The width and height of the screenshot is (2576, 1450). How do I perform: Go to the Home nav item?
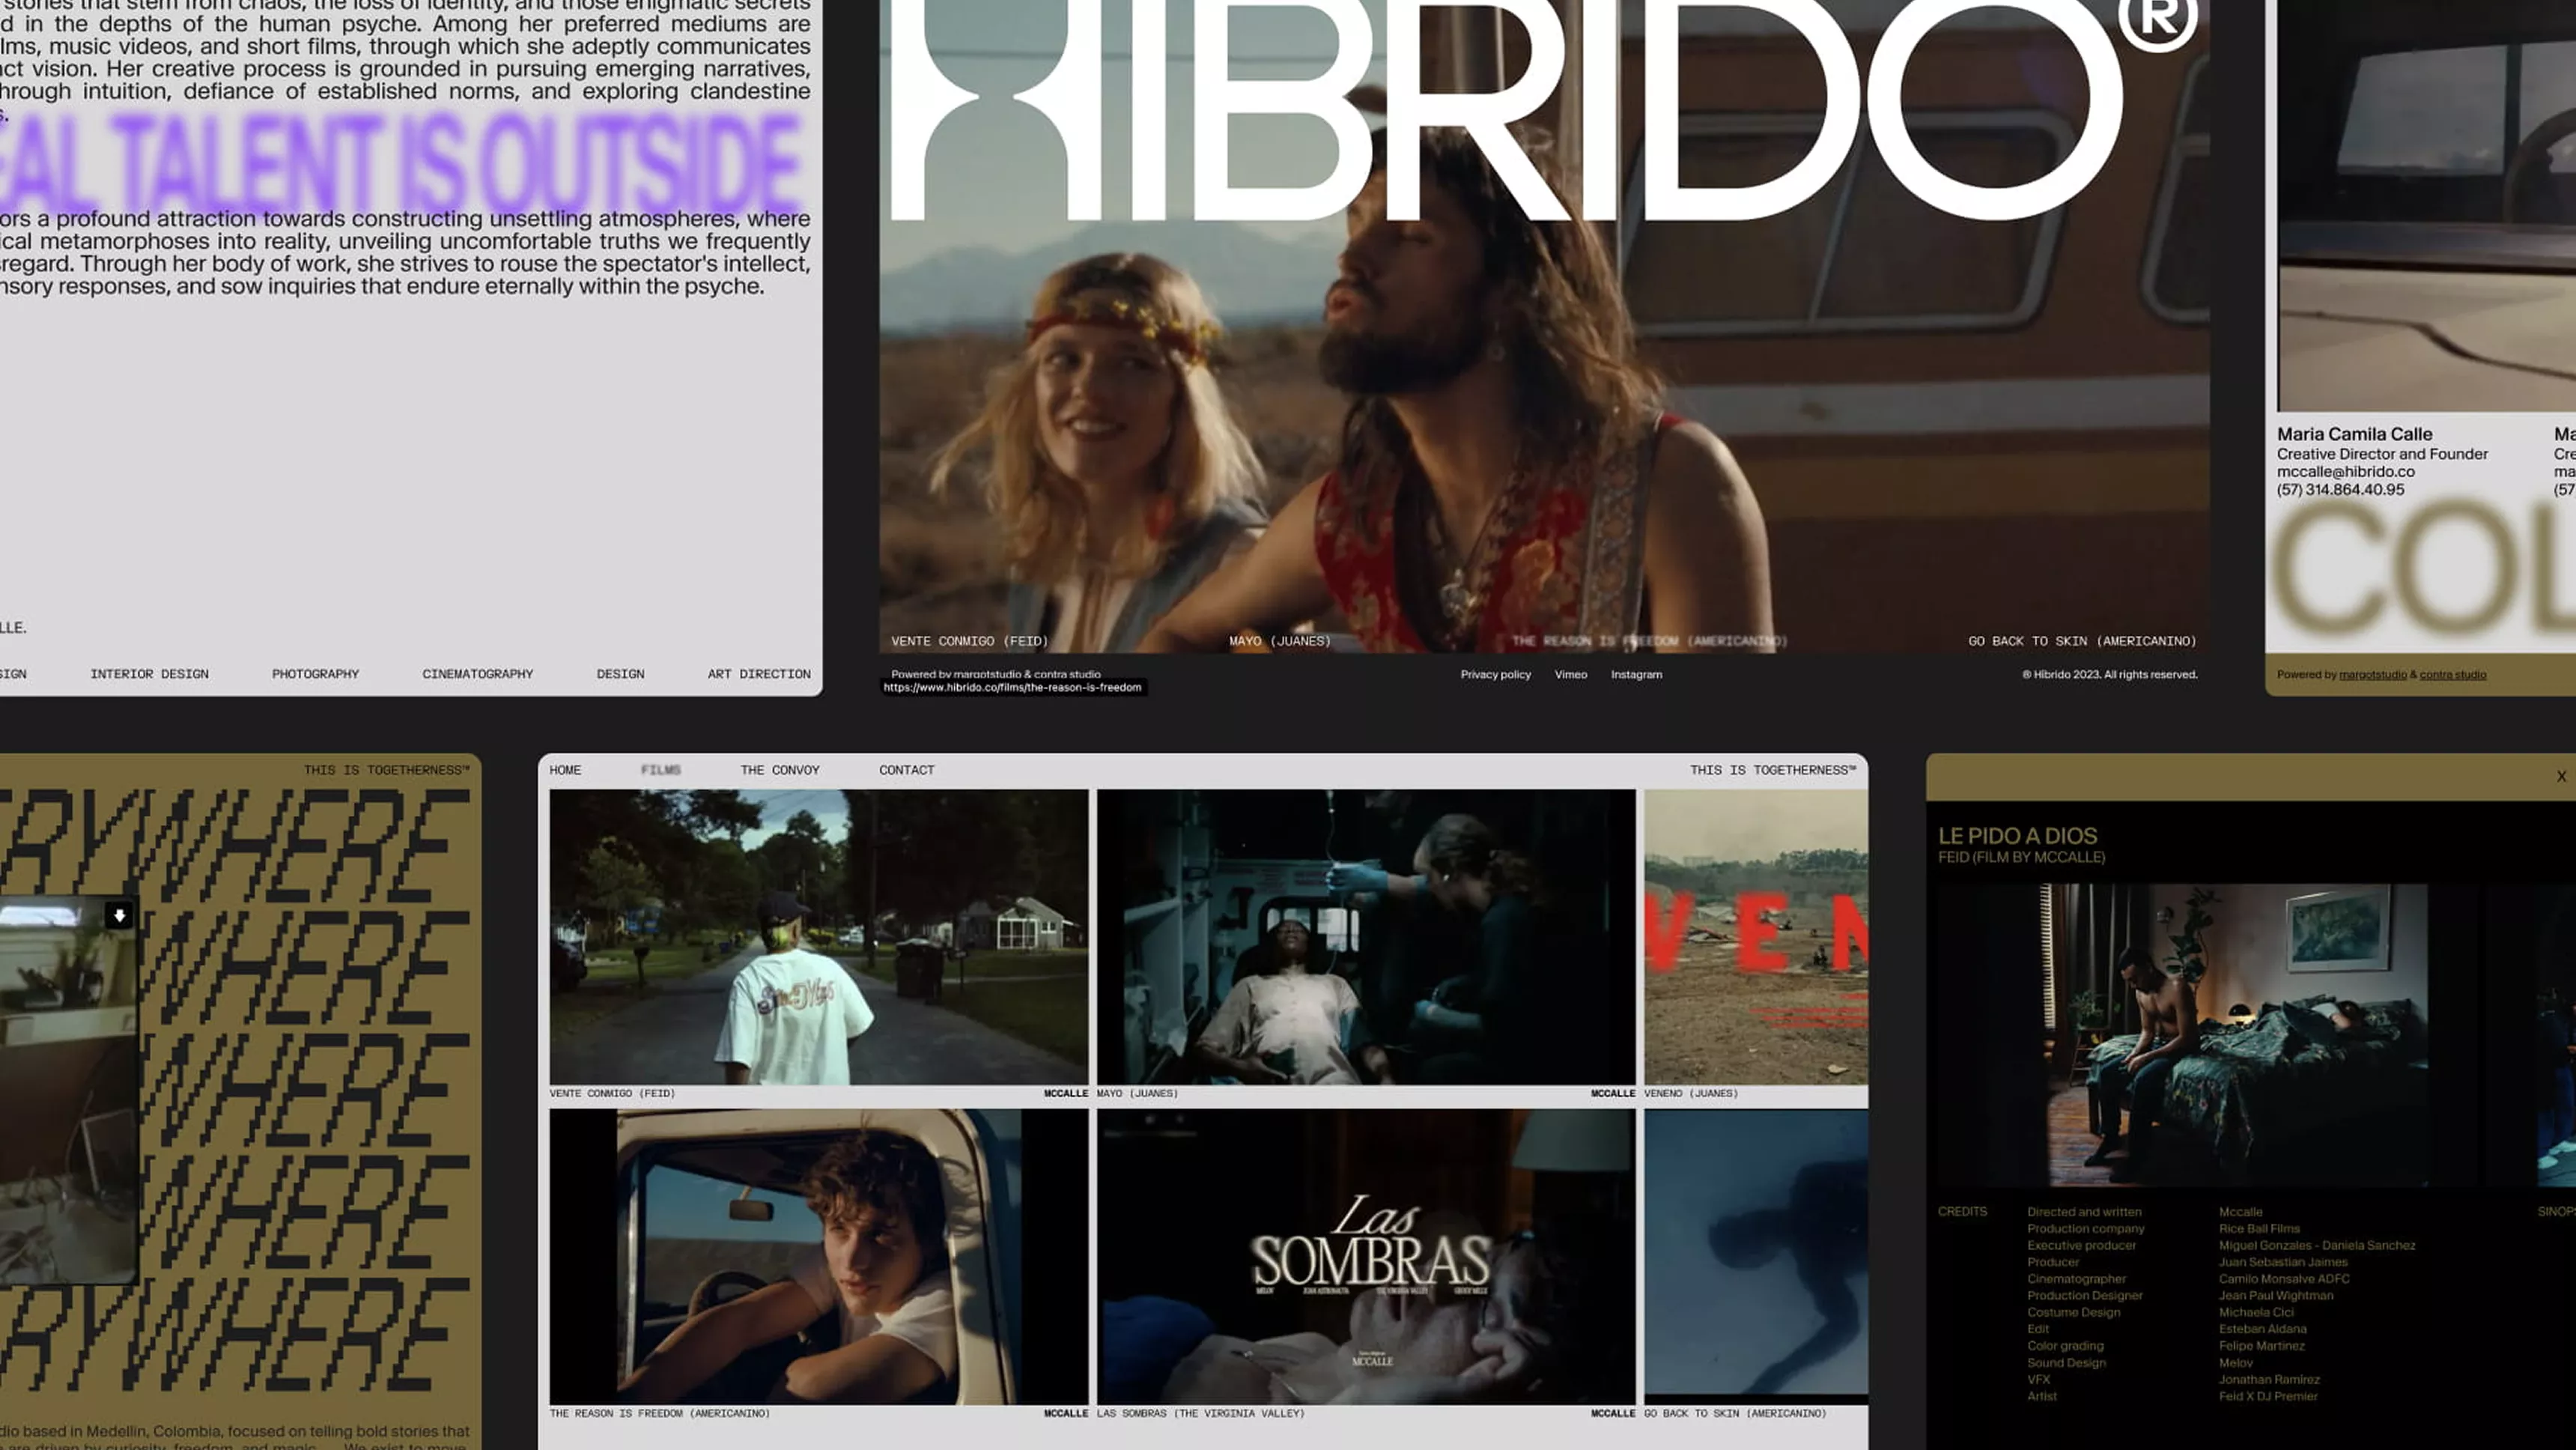coord(565,770)
